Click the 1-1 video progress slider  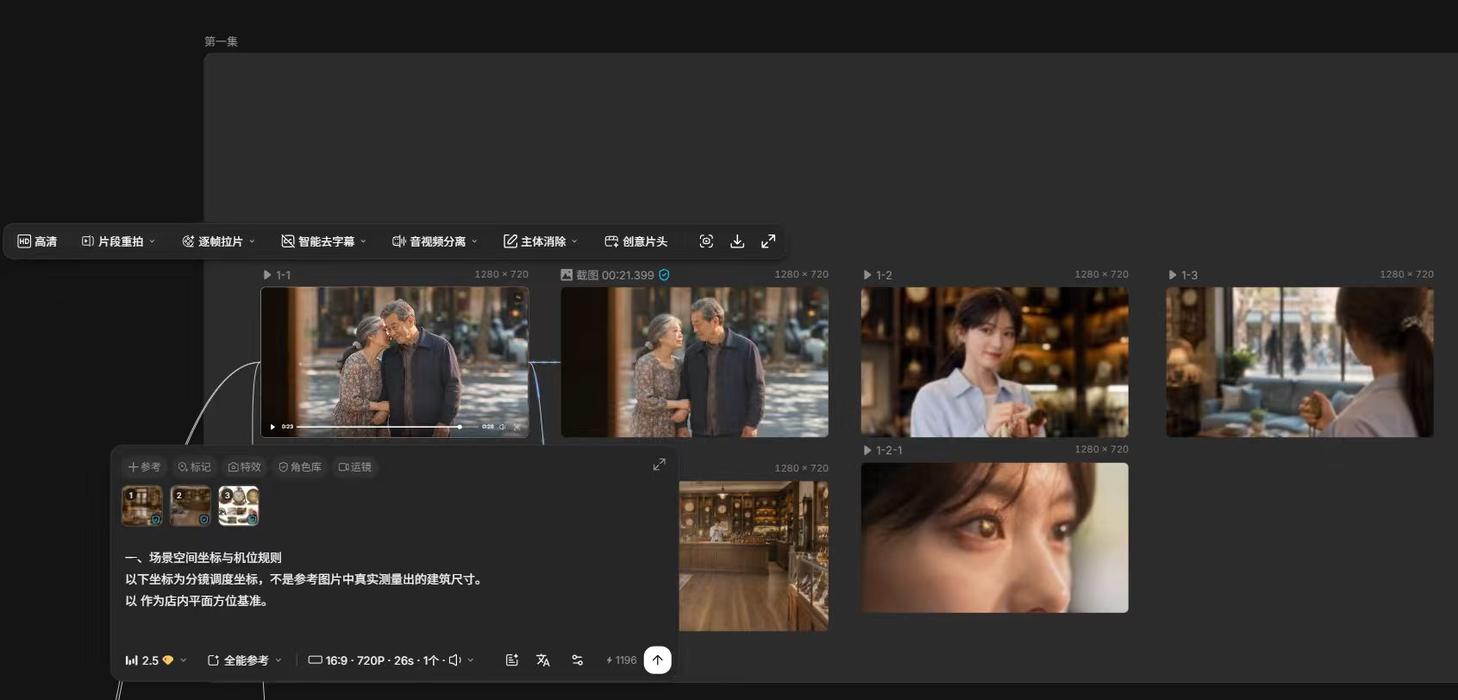click(387, 427)
